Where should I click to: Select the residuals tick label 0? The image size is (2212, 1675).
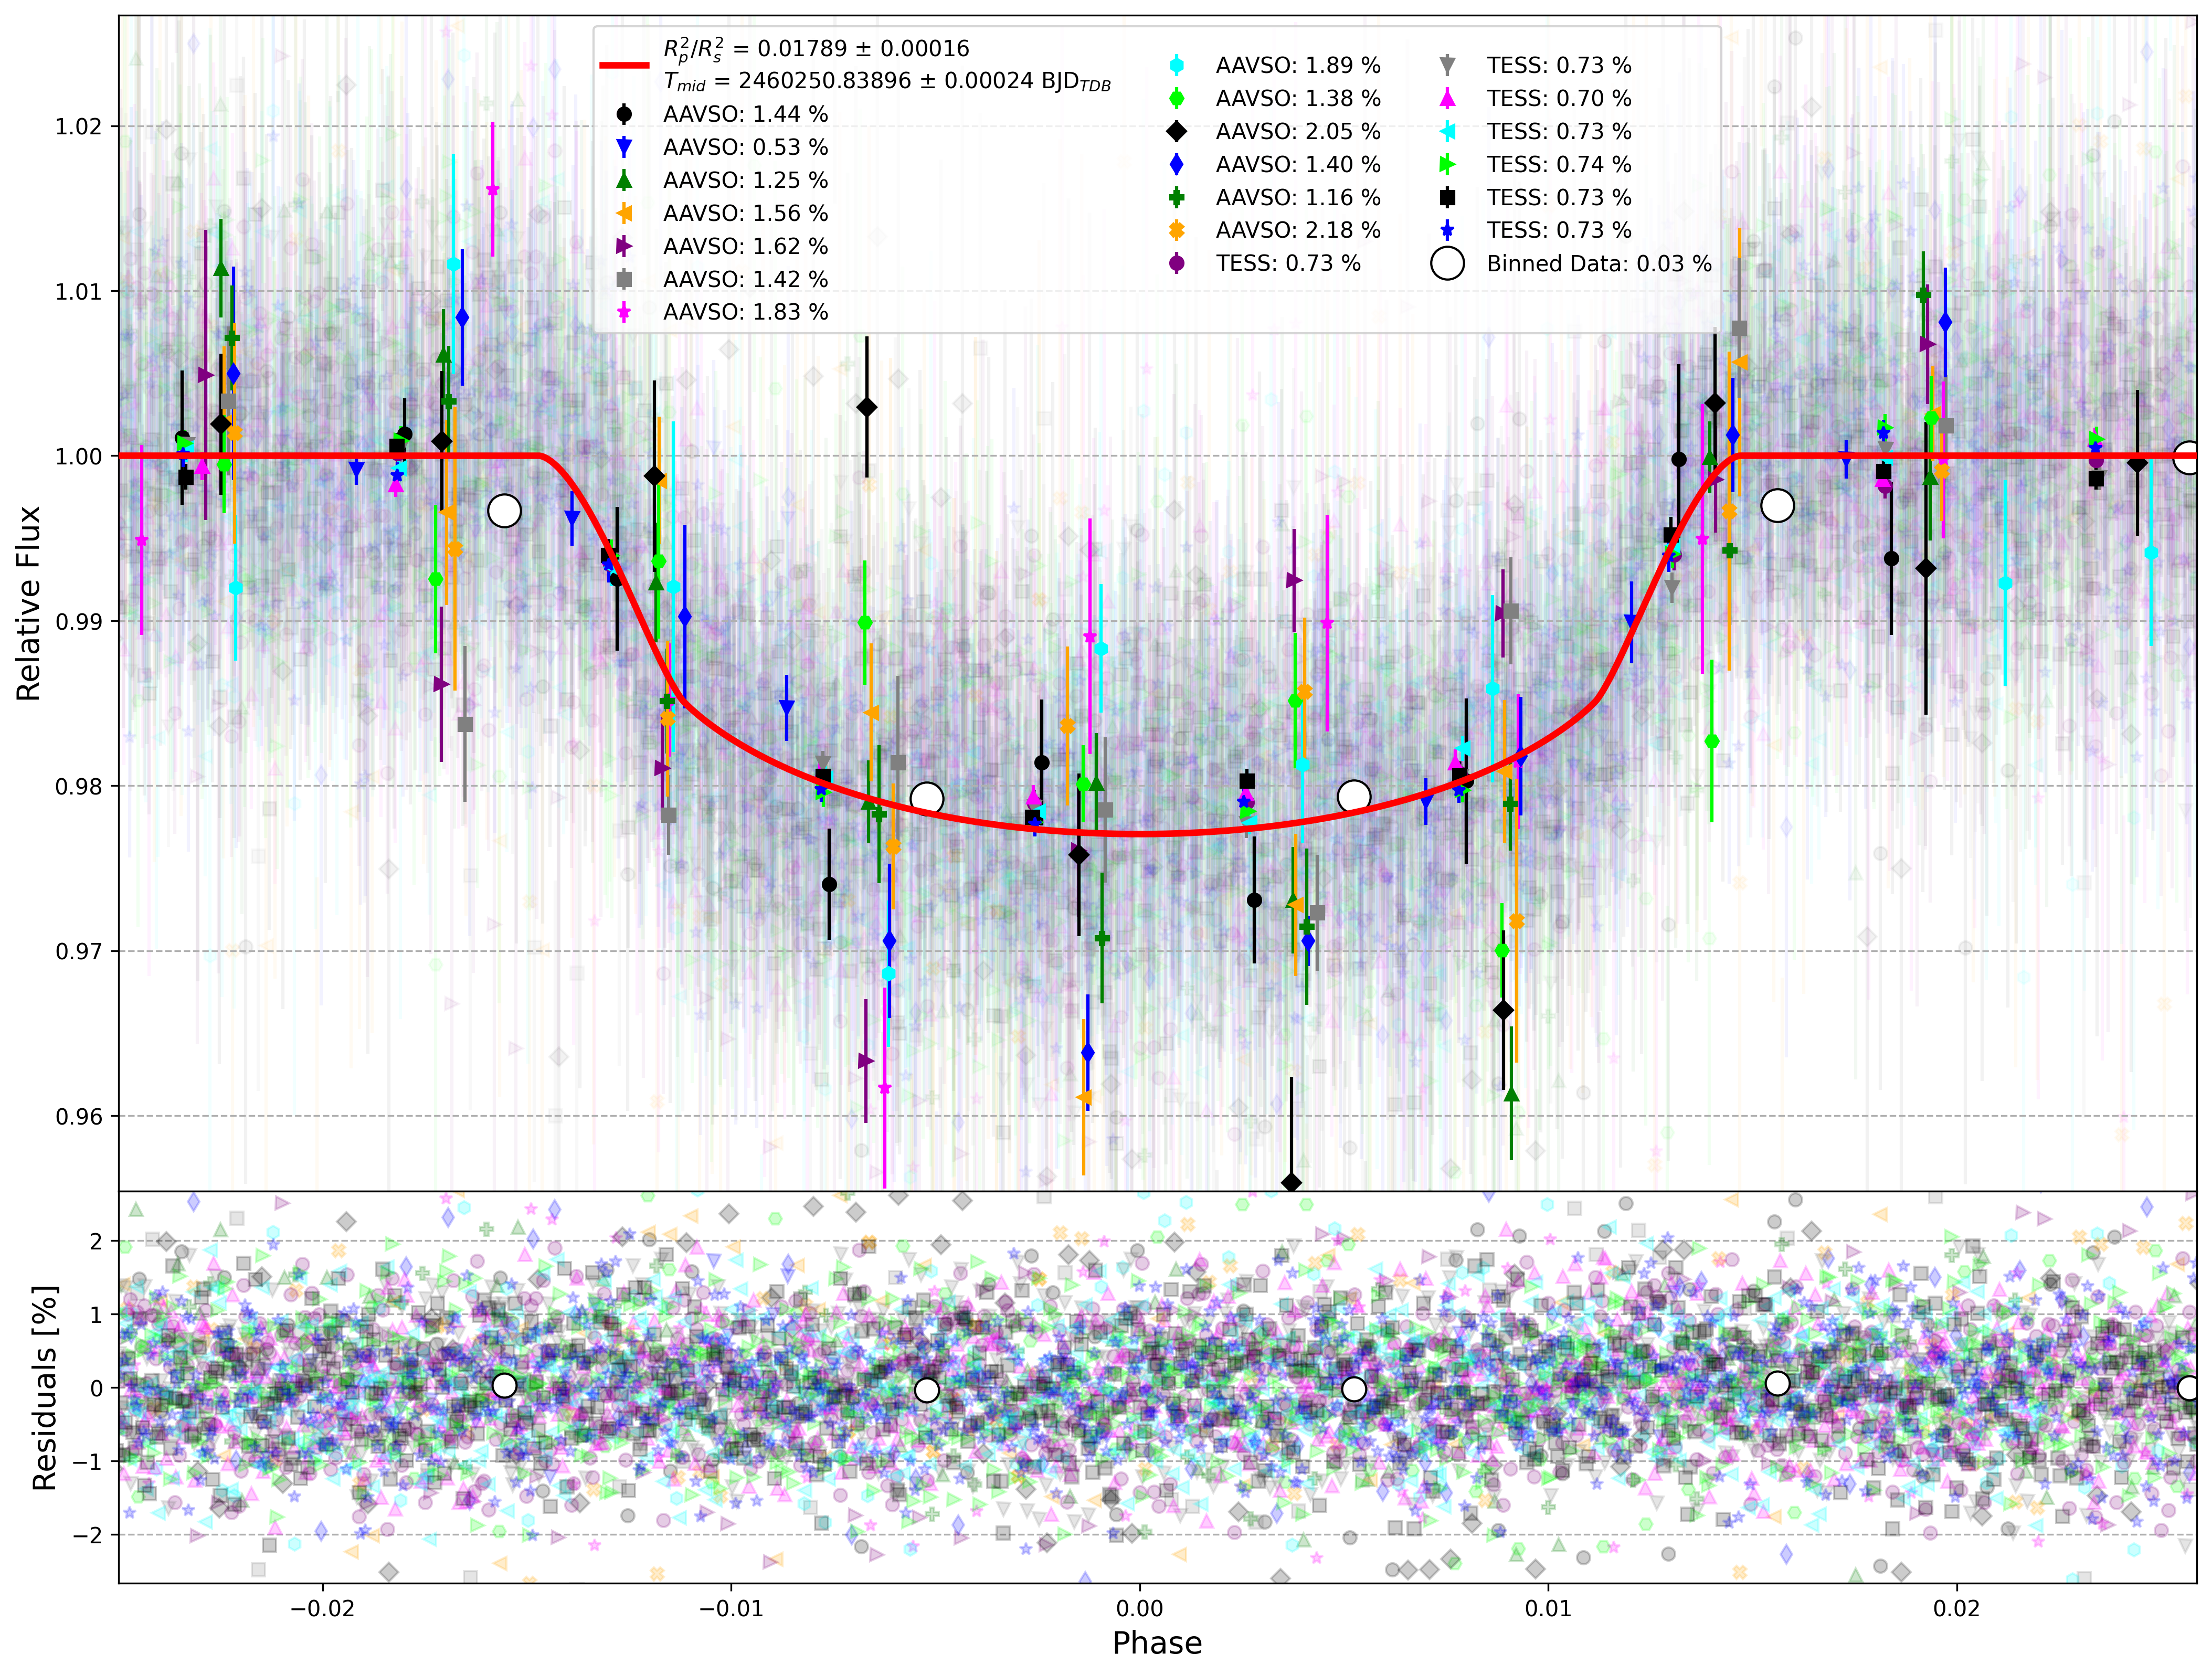(x=96, y=1388)
